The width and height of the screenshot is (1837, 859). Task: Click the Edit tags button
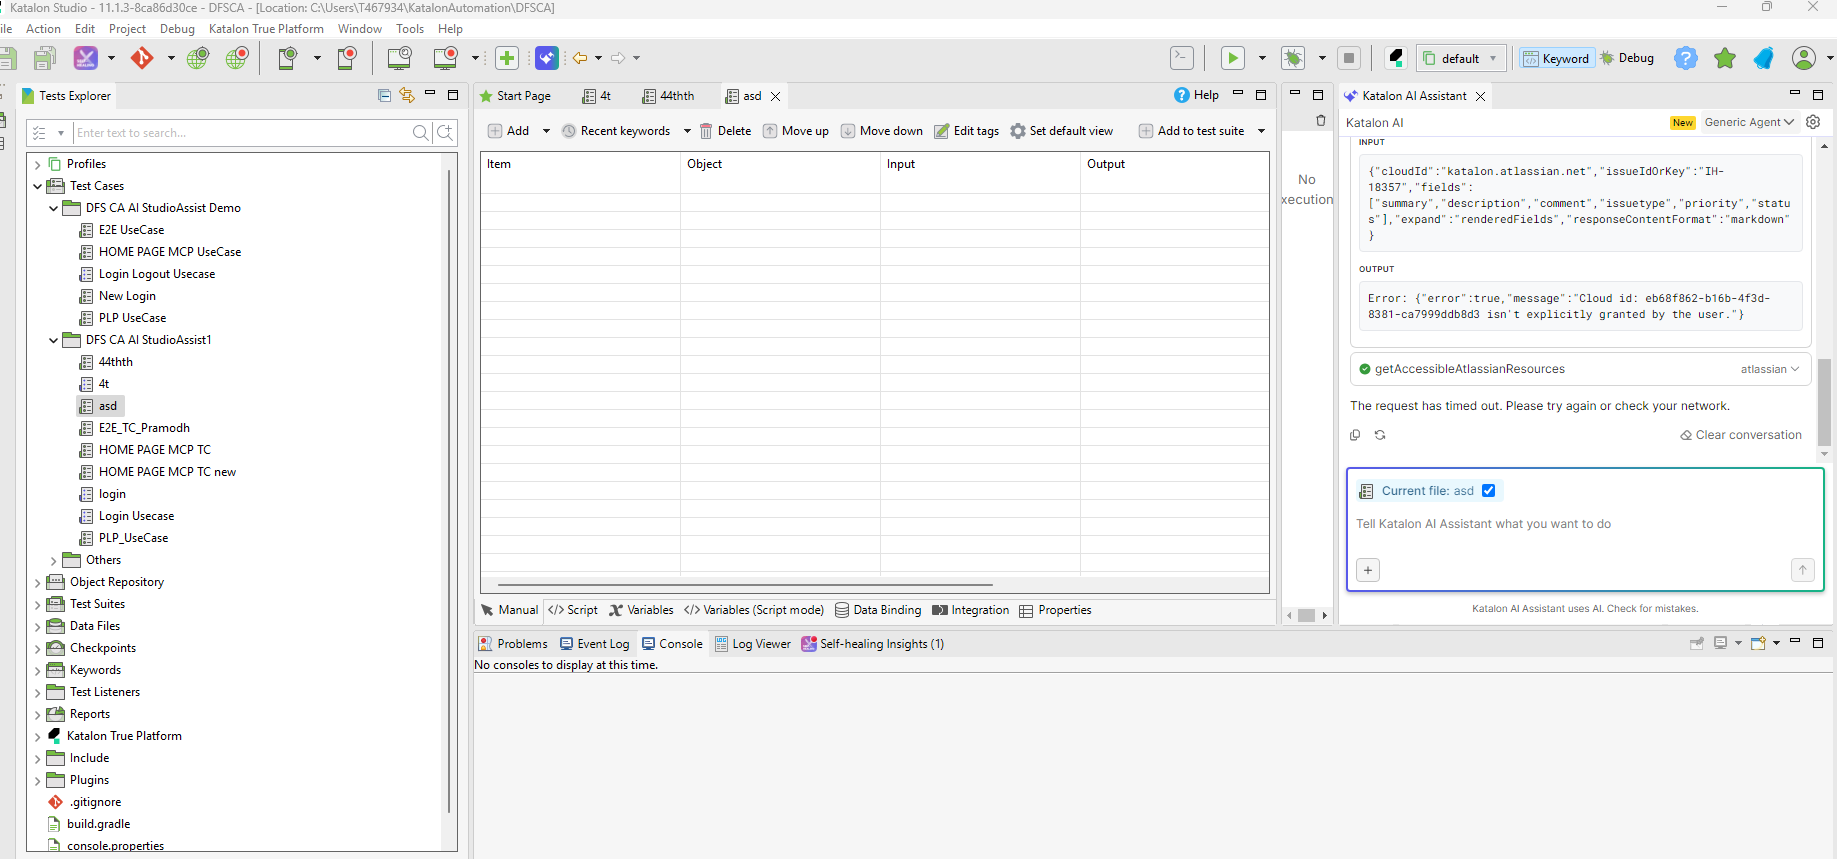(967, 131)
